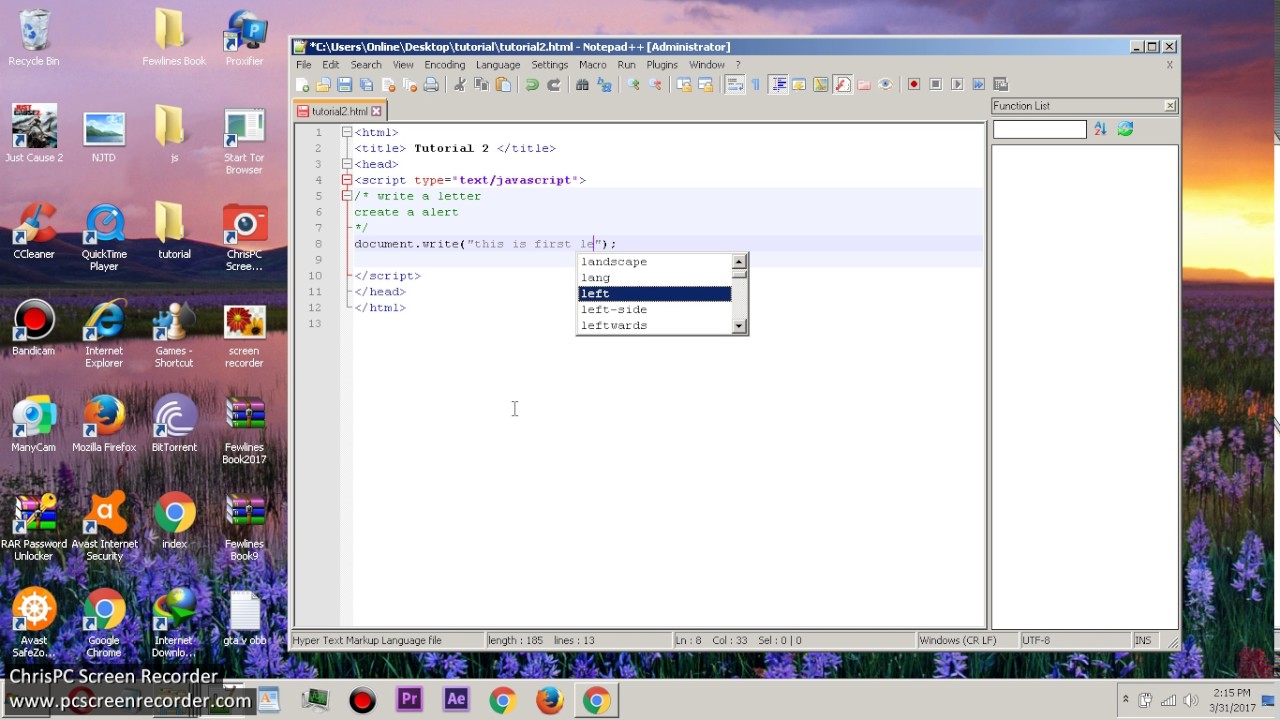Click the Save All toolbar icon
The width and height of the screenshot is (1280, 720).
[366, 85]
